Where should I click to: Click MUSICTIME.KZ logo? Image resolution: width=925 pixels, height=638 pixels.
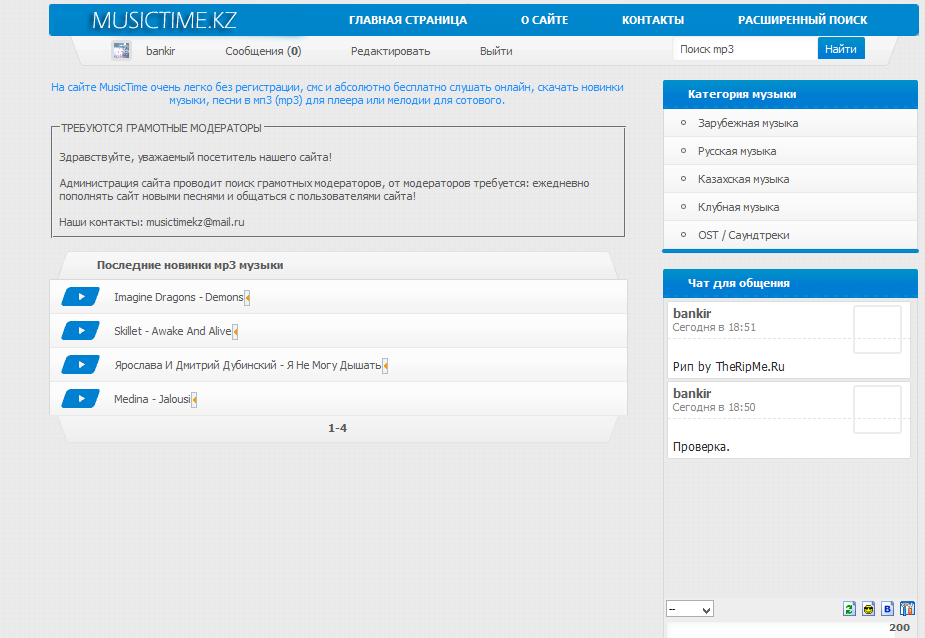(x=164, y=21)
